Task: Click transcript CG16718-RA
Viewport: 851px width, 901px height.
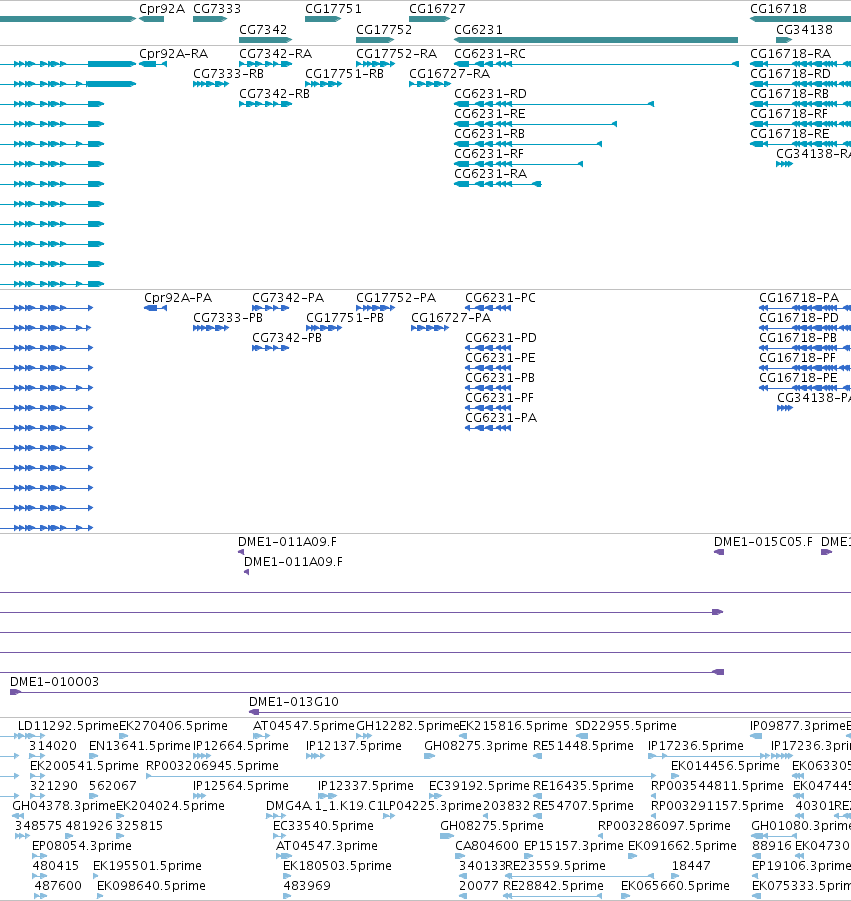Action: coord(790,53)
